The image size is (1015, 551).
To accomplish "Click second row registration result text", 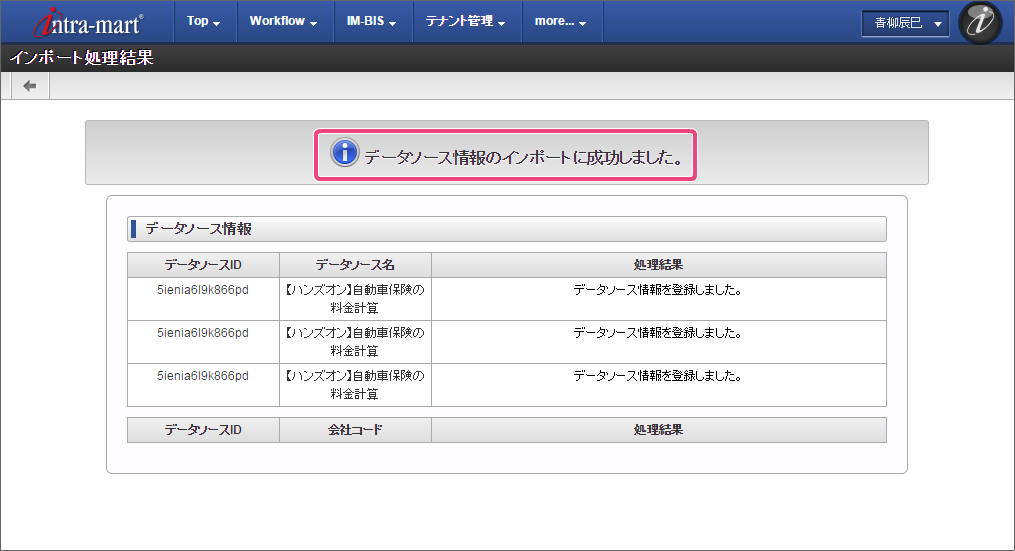I will [x=658, y=333].
